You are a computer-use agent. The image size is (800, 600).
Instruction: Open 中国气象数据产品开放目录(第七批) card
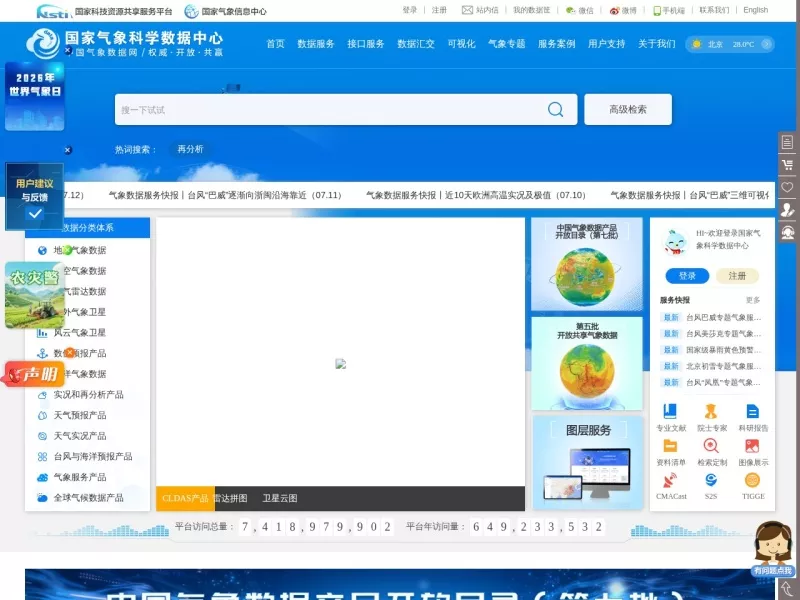point(587,264)
